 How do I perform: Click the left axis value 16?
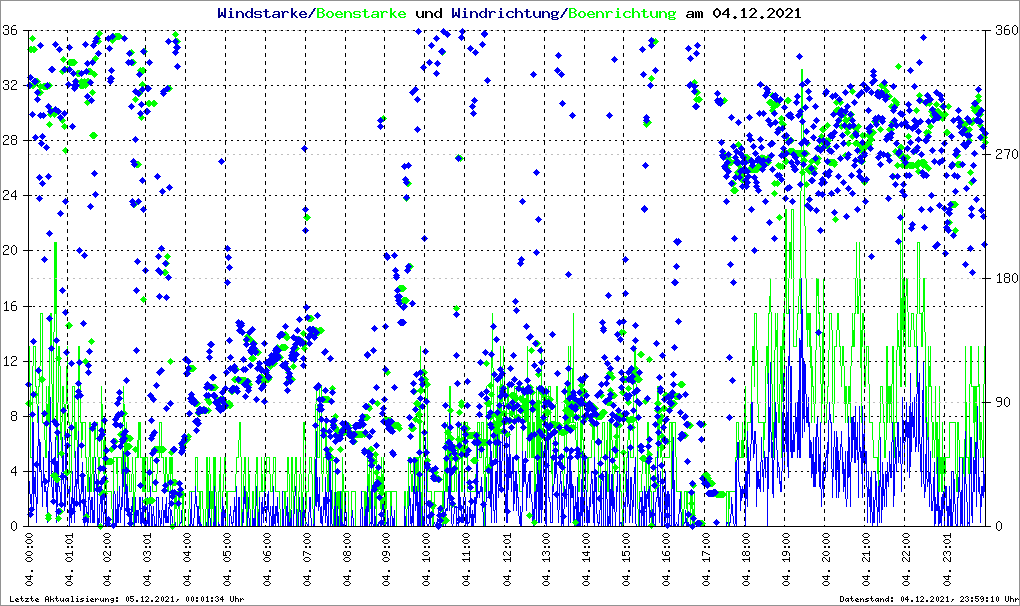[x=10, y=306]
